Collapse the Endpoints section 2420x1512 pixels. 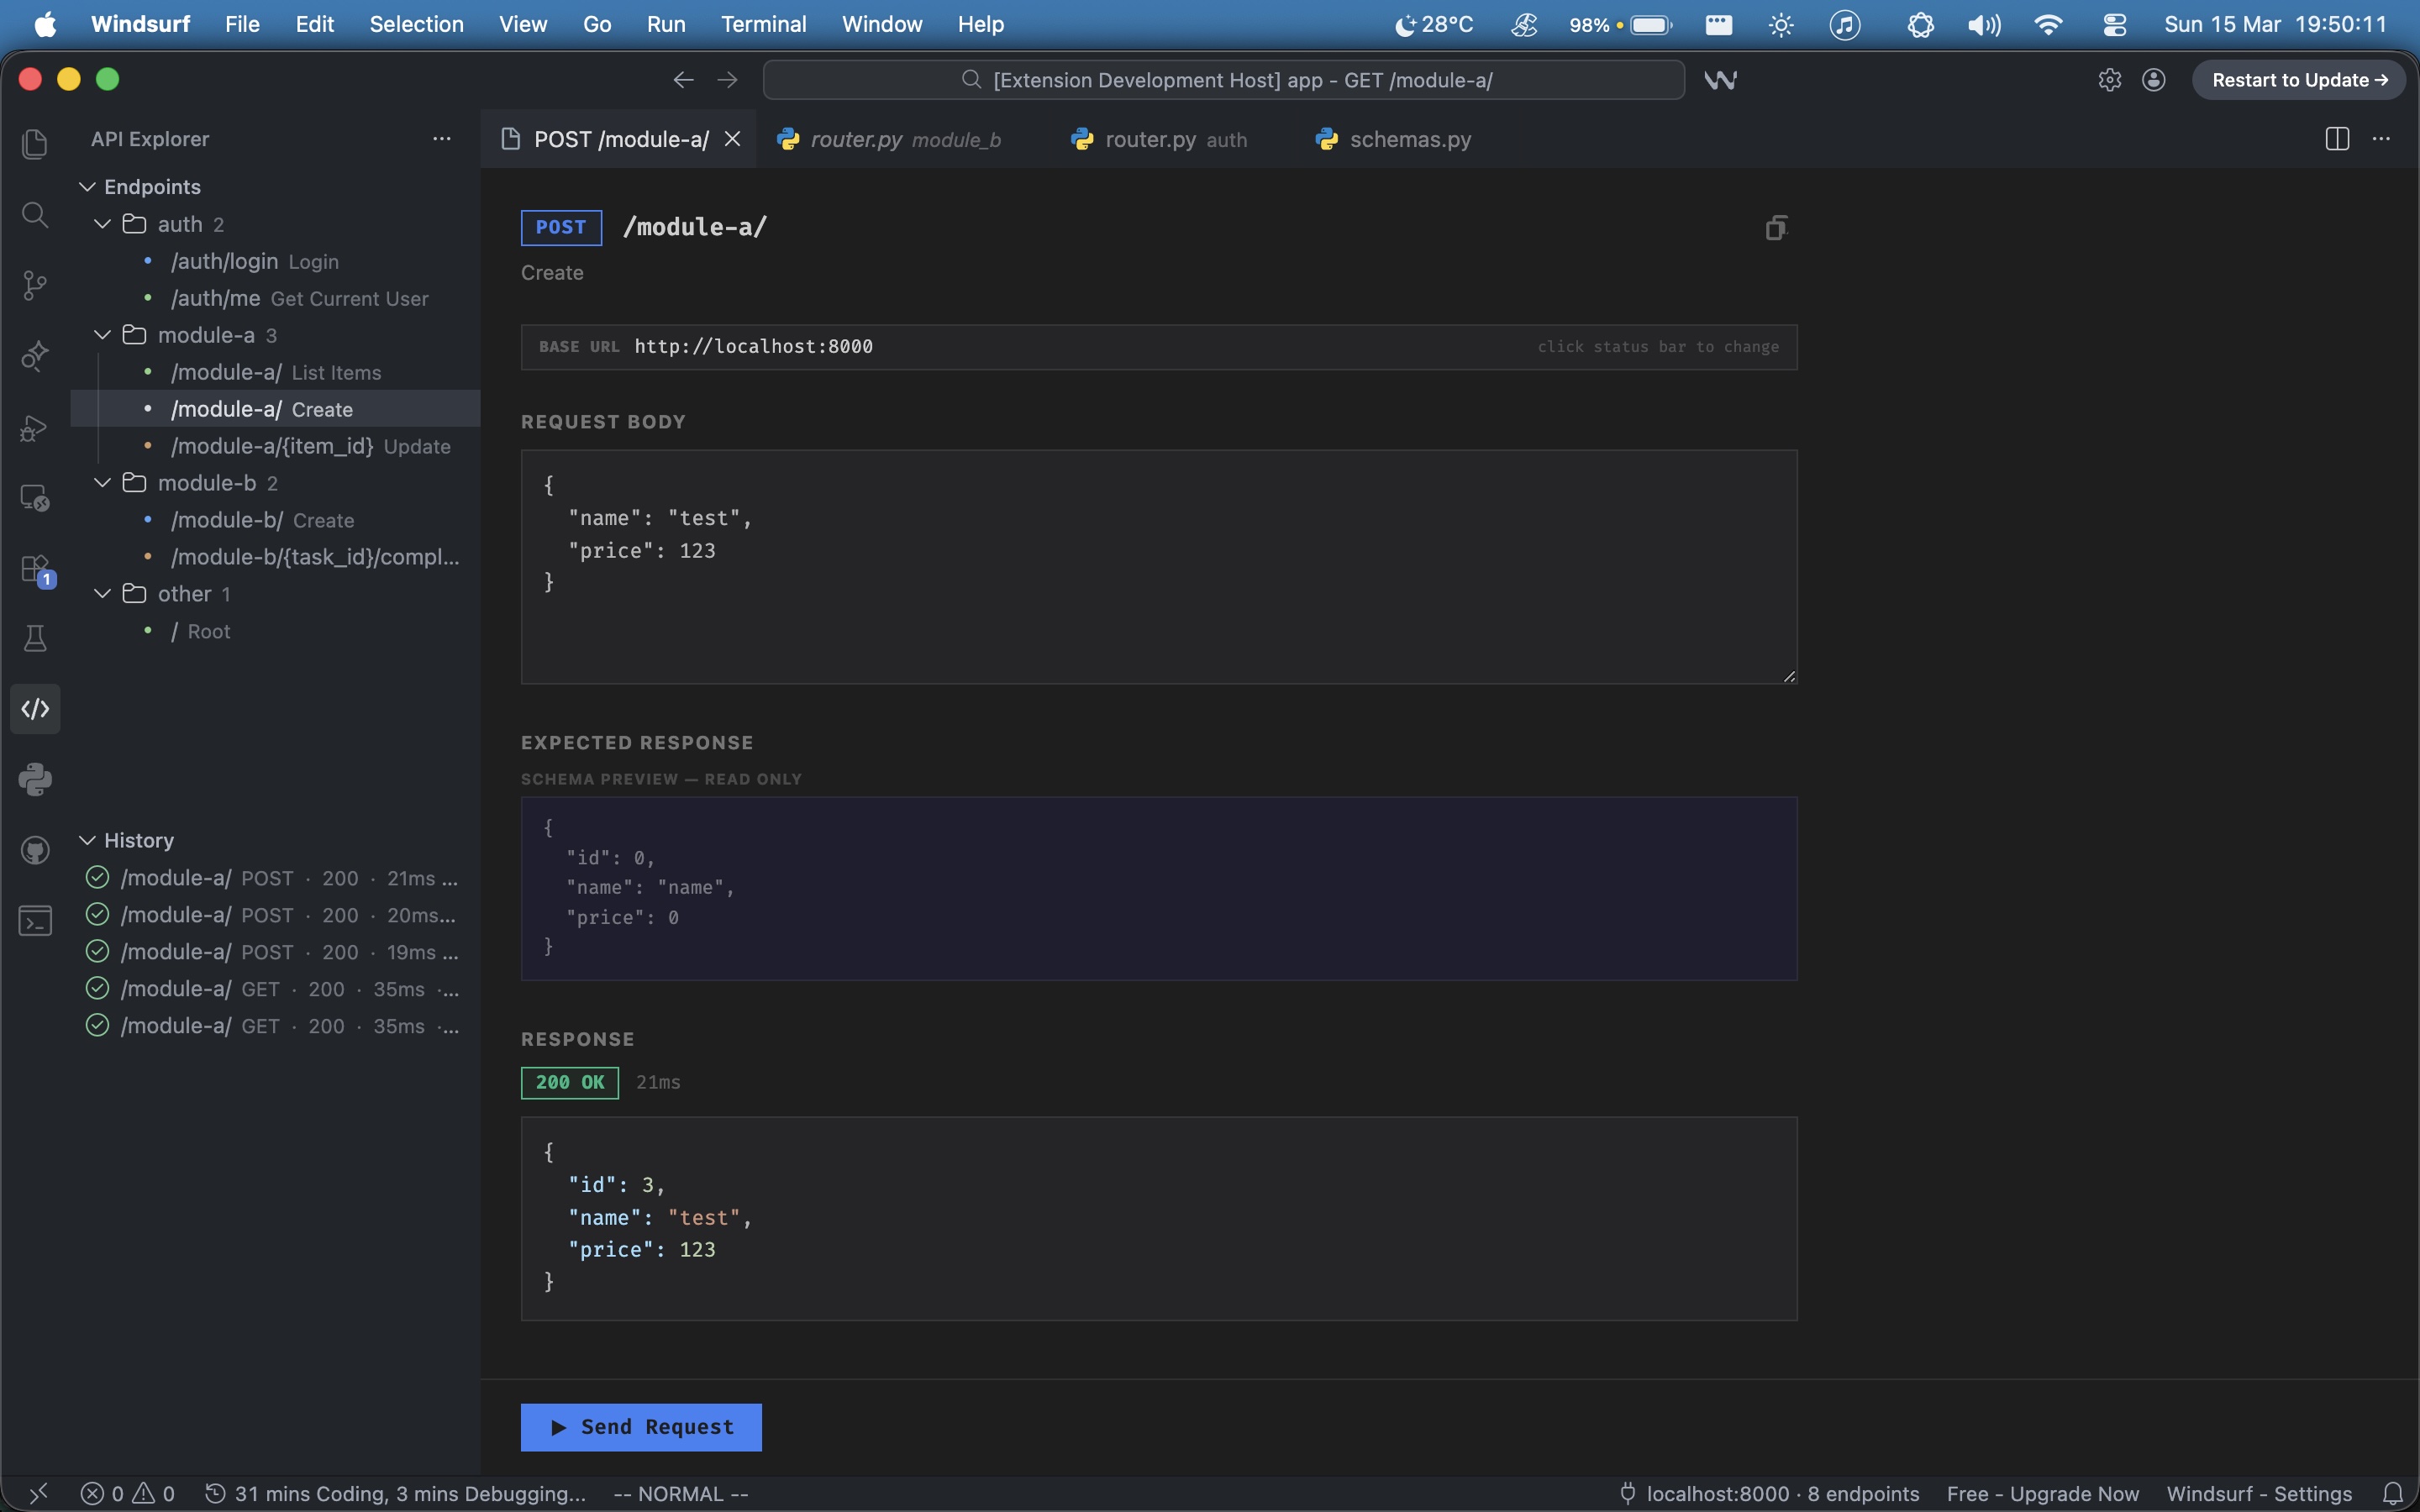click(x=87, y=187)
